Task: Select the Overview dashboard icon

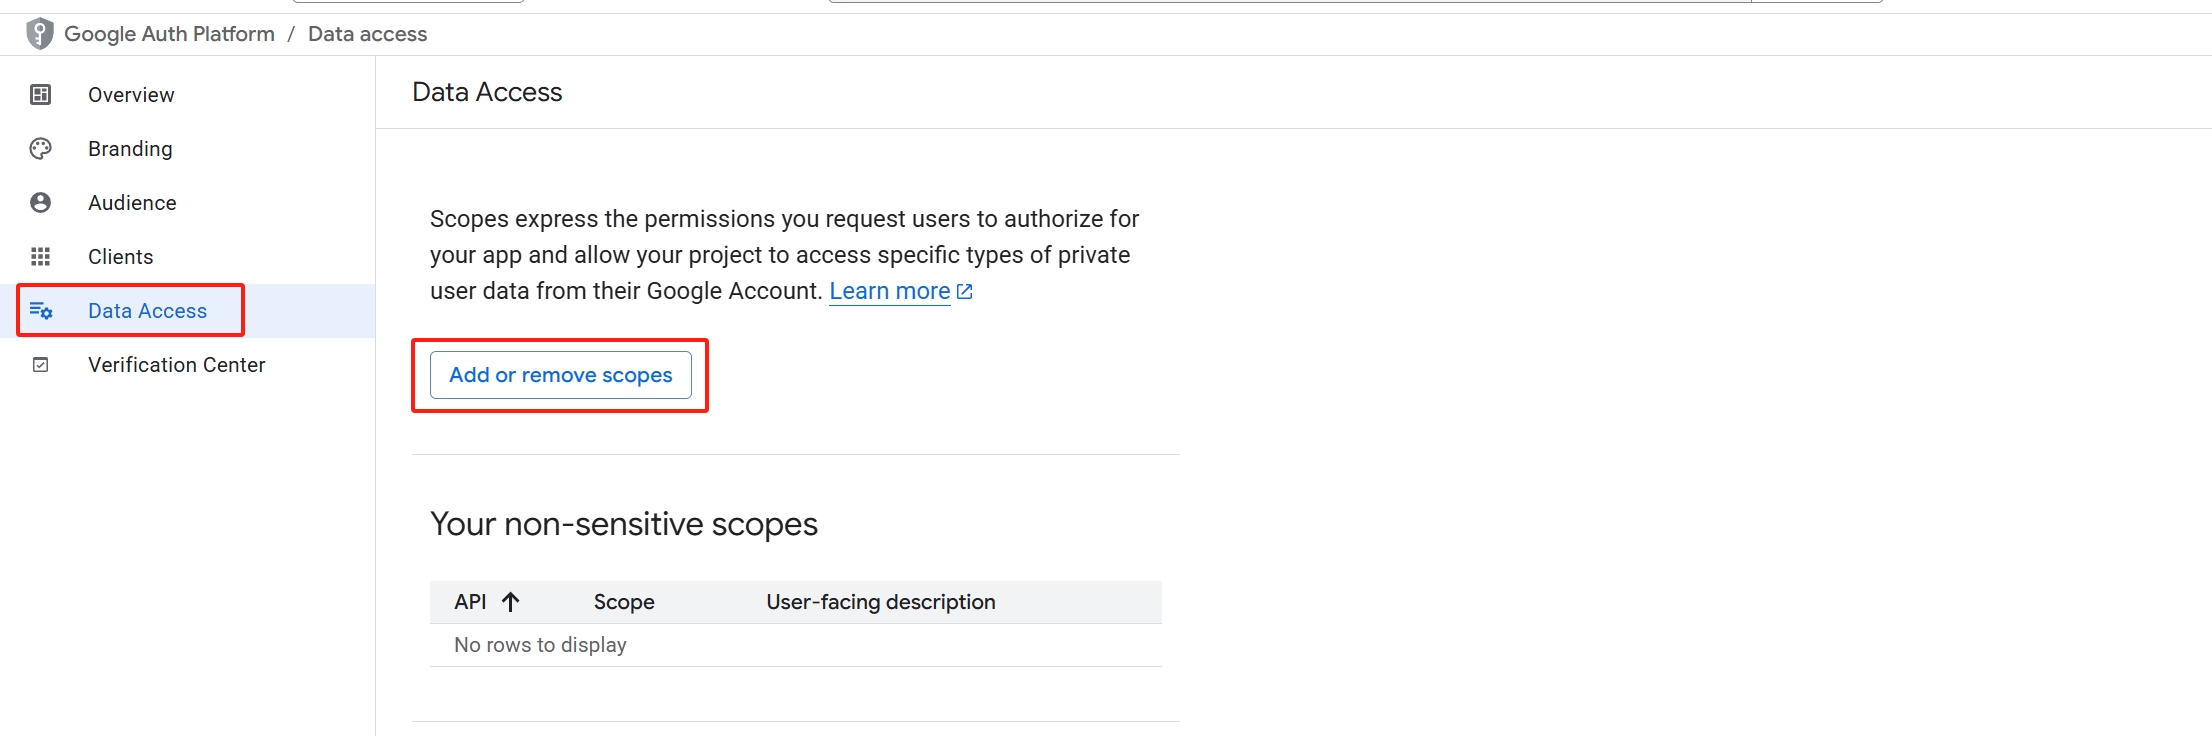Action: click(40, 95)
